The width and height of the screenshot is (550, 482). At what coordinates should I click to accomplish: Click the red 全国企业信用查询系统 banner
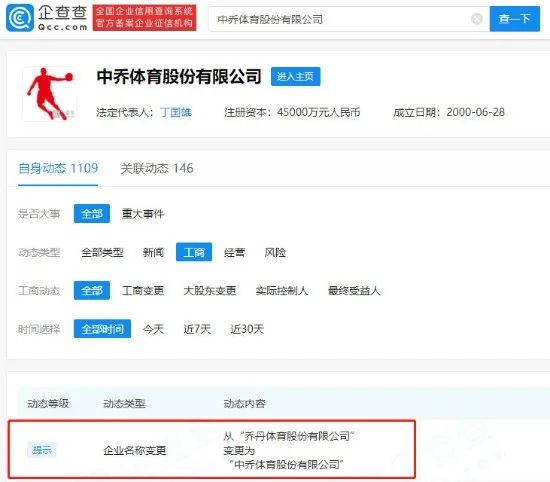tap(145, 18)
